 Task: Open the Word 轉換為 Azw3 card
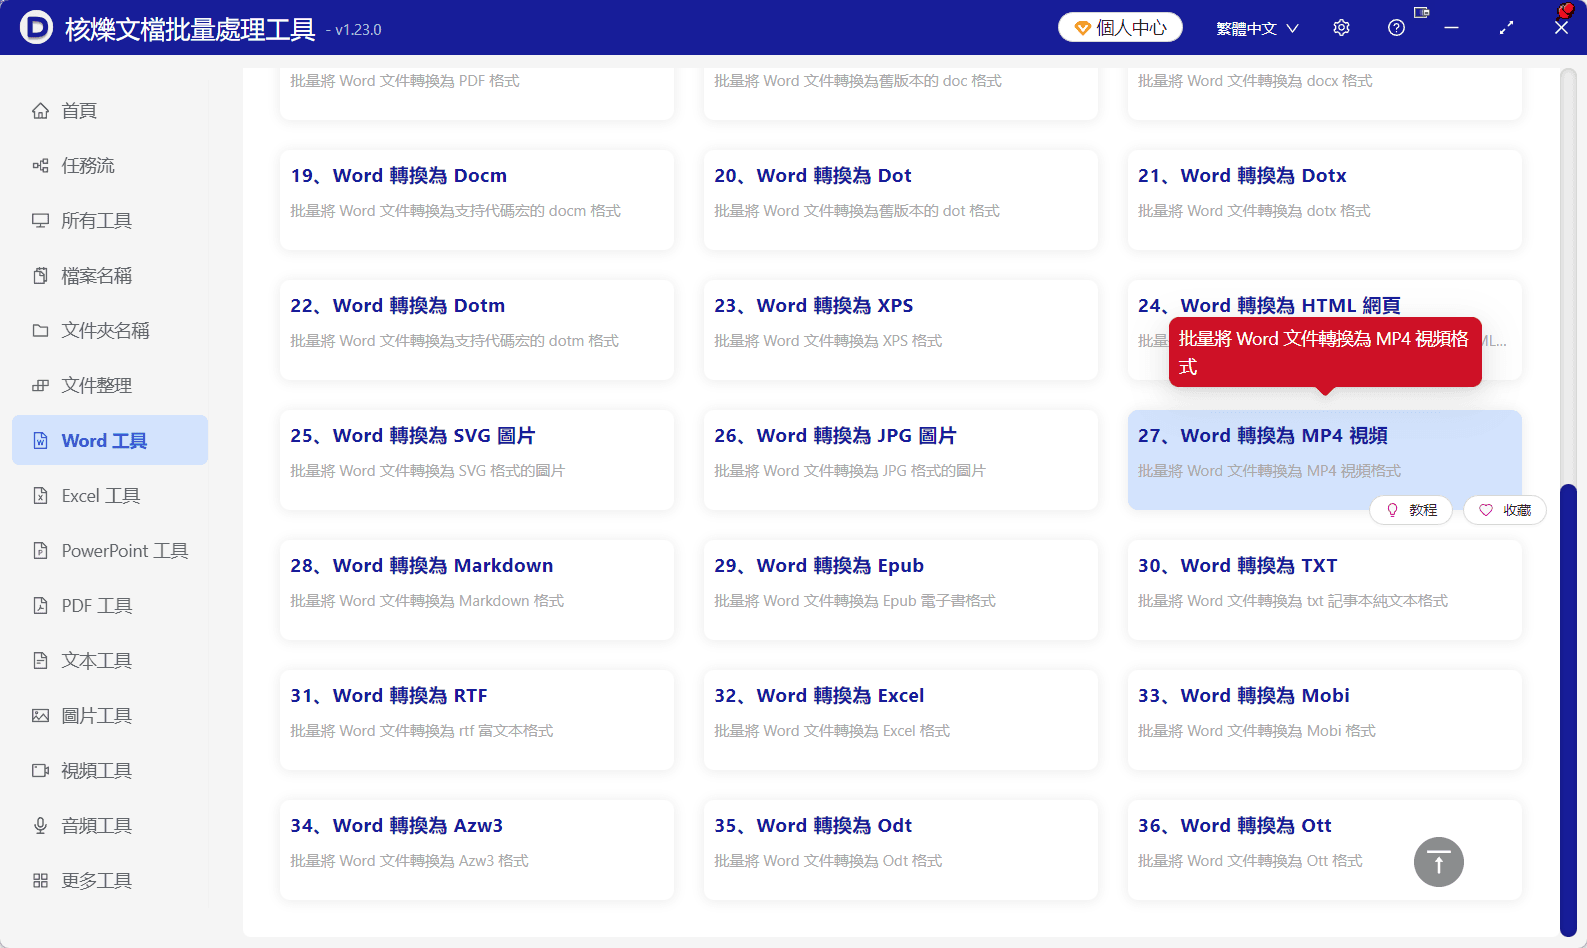[x=477, y=850]
